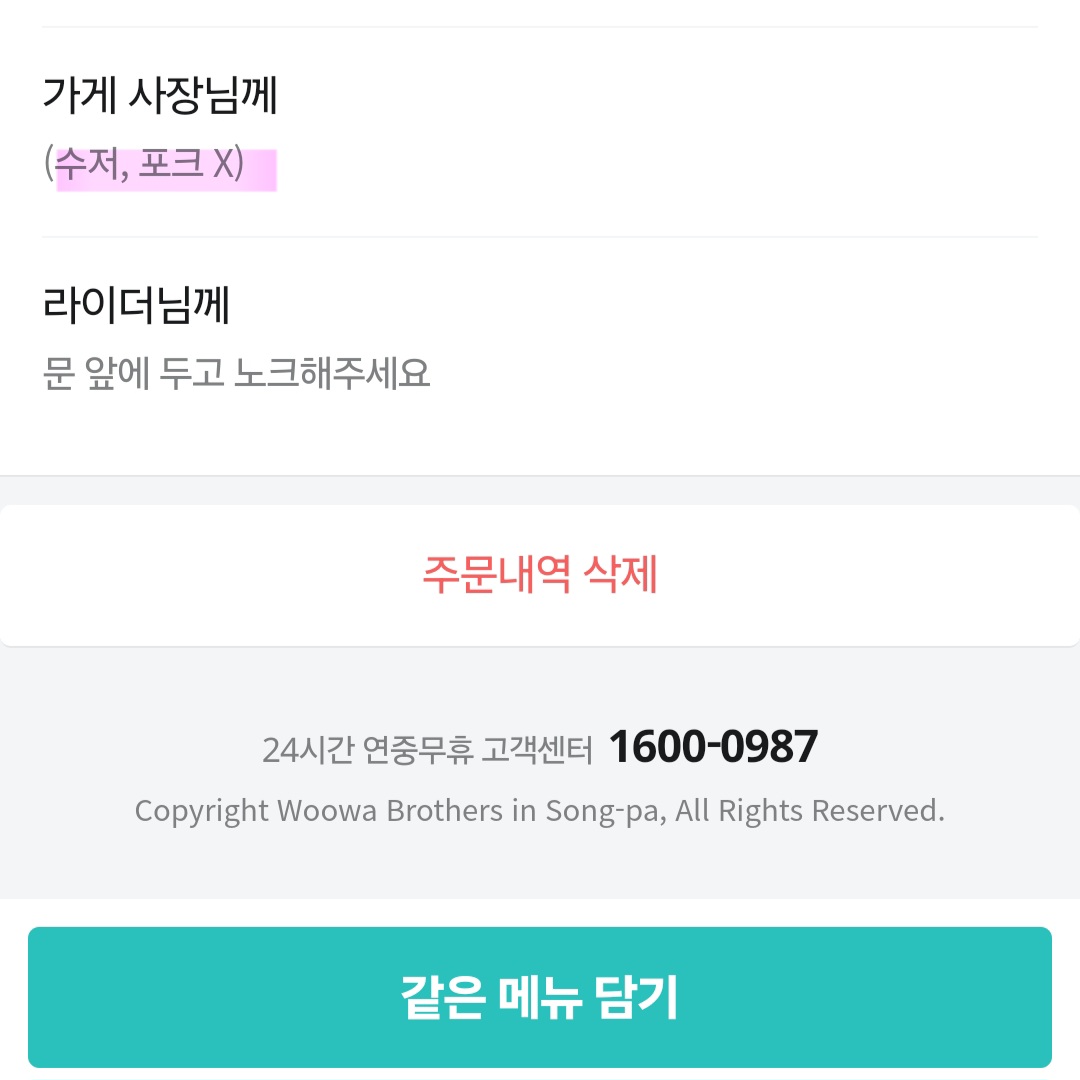Call customer center number 1600-0987
1080x1080 pixels.
point(713,747)
